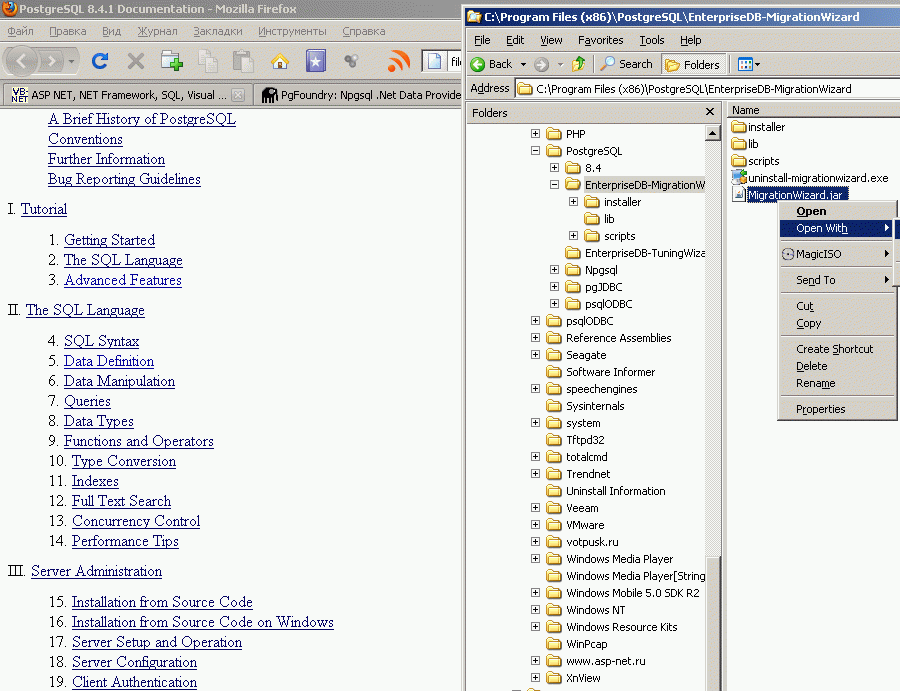
Task: Expand the PHP folder tree node
Action: [x=536, y=134]
